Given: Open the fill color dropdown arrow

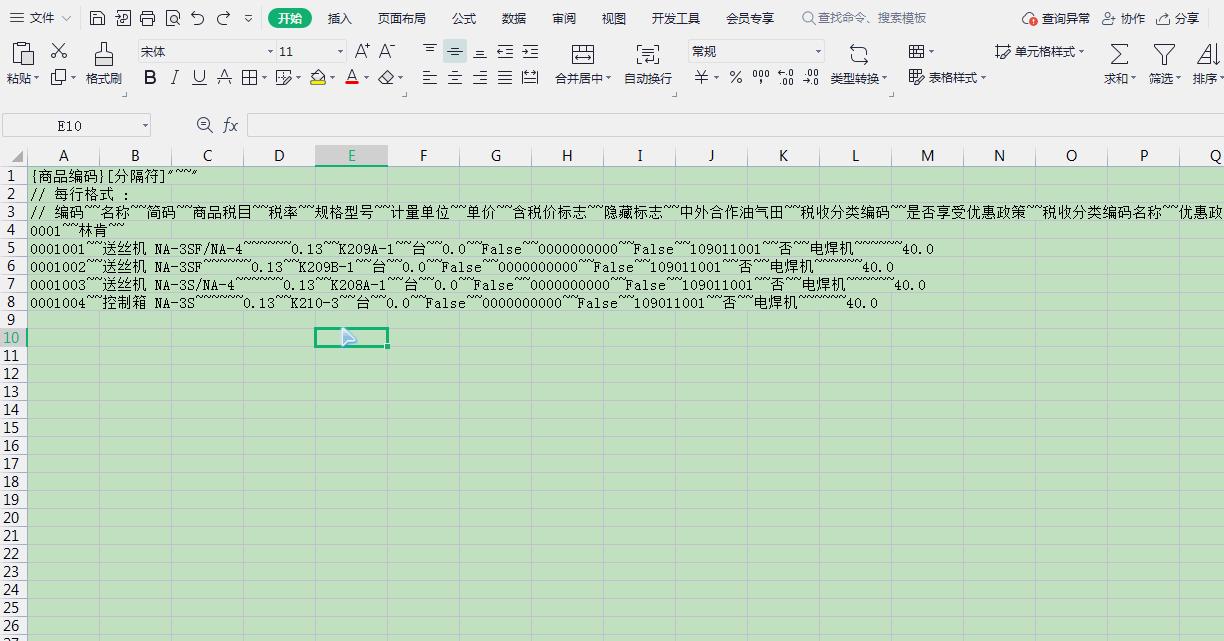Looking at the screenshot, I should (x=332, y=77).
